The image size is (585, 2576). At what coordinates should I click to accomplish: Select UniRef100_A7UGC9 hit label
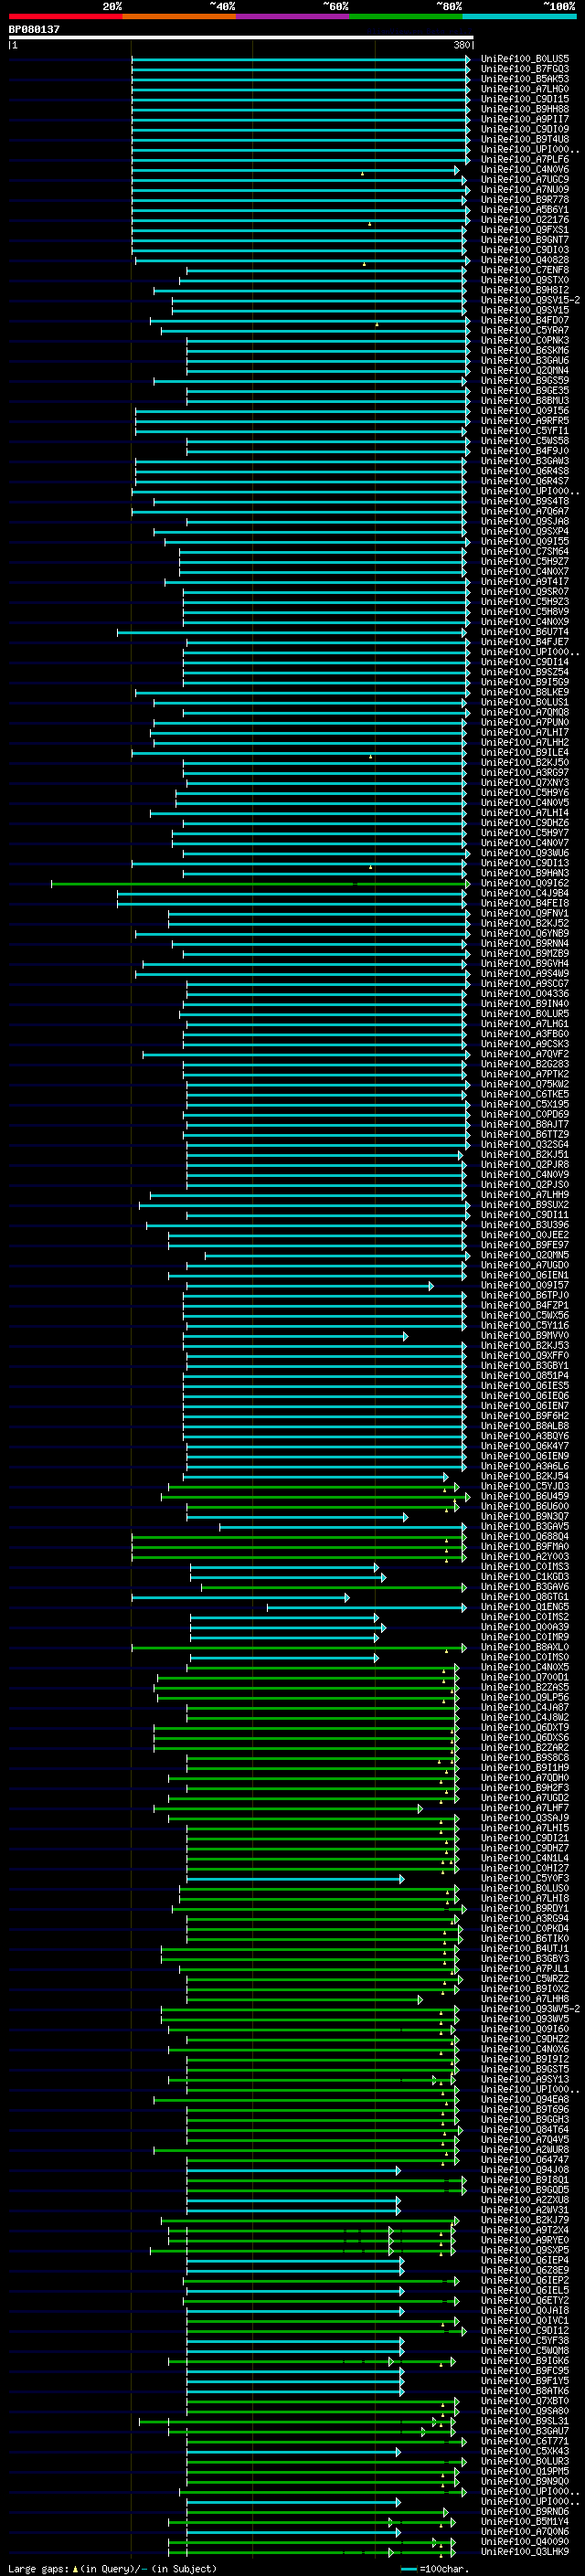tap(524, 179)
